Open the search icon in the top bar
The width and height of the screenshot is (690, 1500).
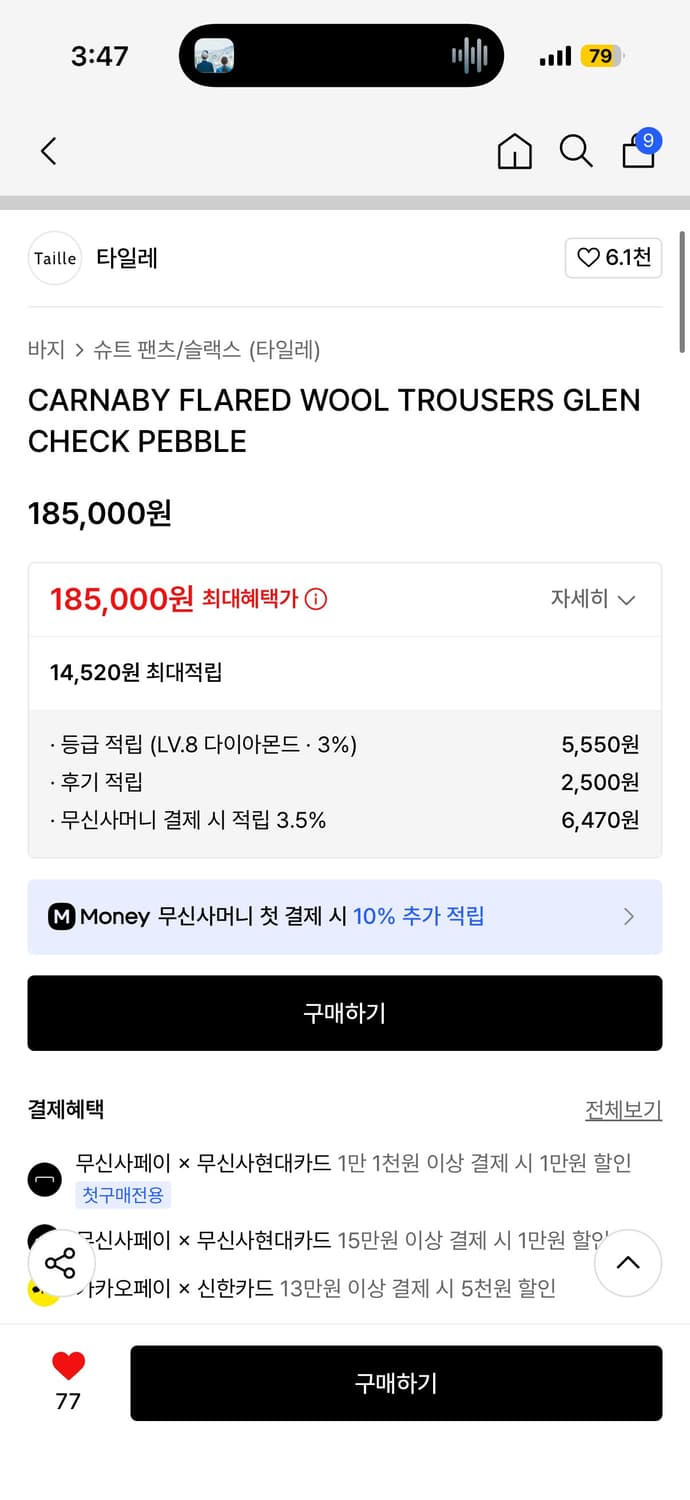pyautogui.click(x=576, y=151)
